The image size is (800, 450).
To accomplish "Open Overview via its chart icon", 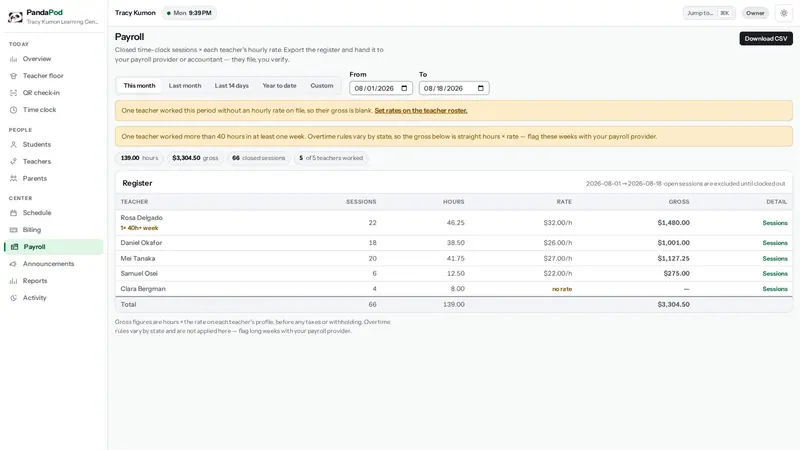I will [x=13, y=59].
